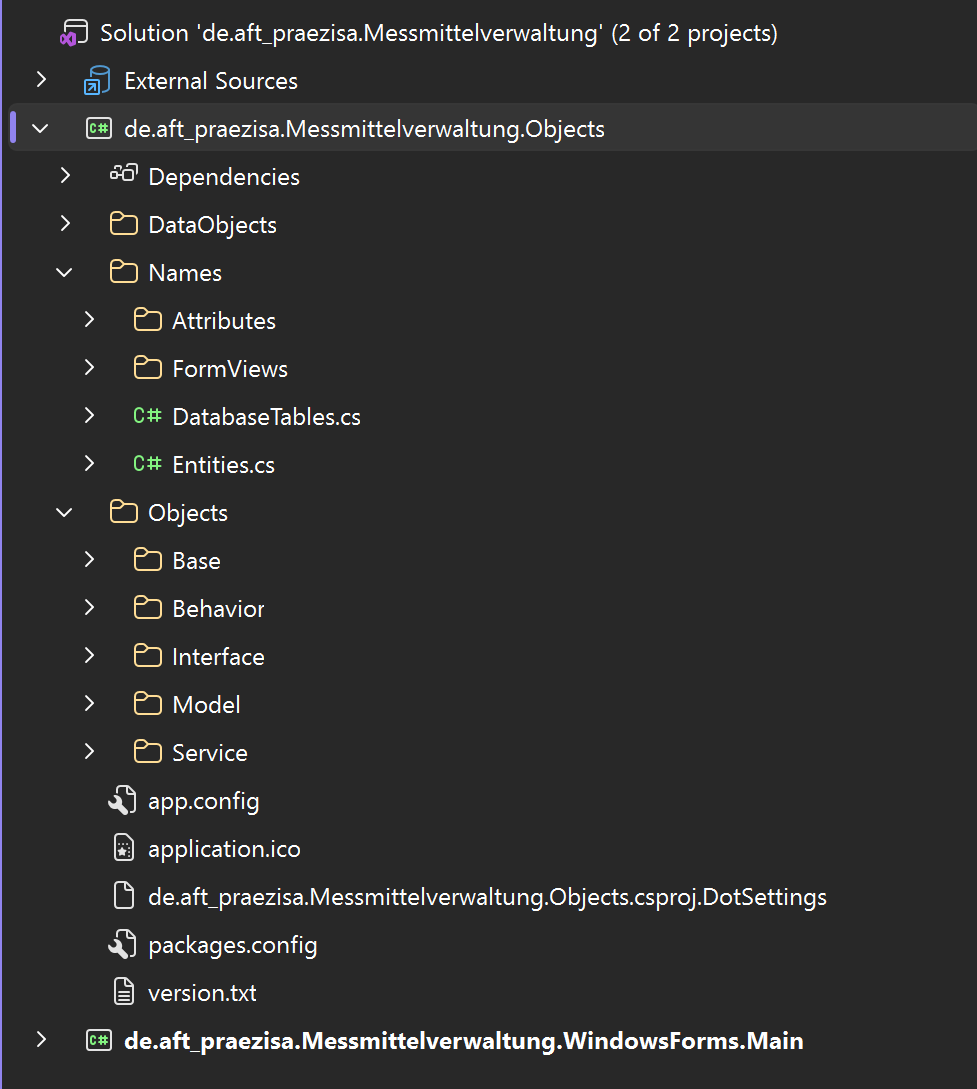Expand the Dependencies node
977x1089 pixels.
[65, 176]
